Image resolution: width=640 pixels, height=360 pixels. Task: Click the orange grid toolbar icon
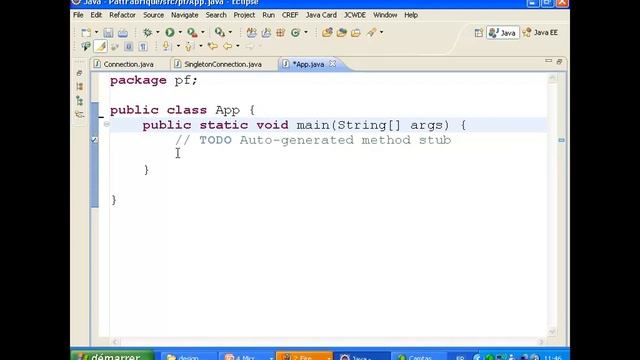(280, 33)
